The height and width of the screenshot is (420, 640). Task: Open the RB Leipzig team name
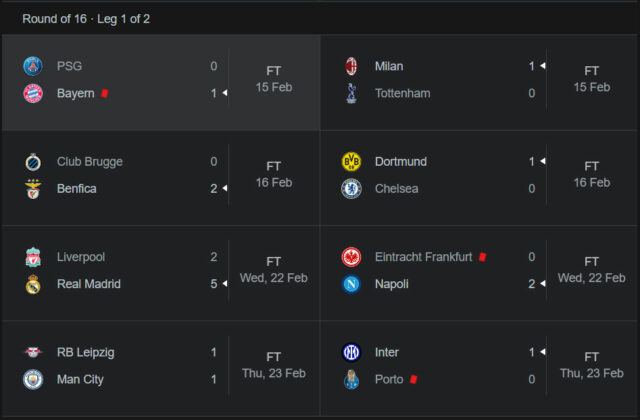(85, 352)
